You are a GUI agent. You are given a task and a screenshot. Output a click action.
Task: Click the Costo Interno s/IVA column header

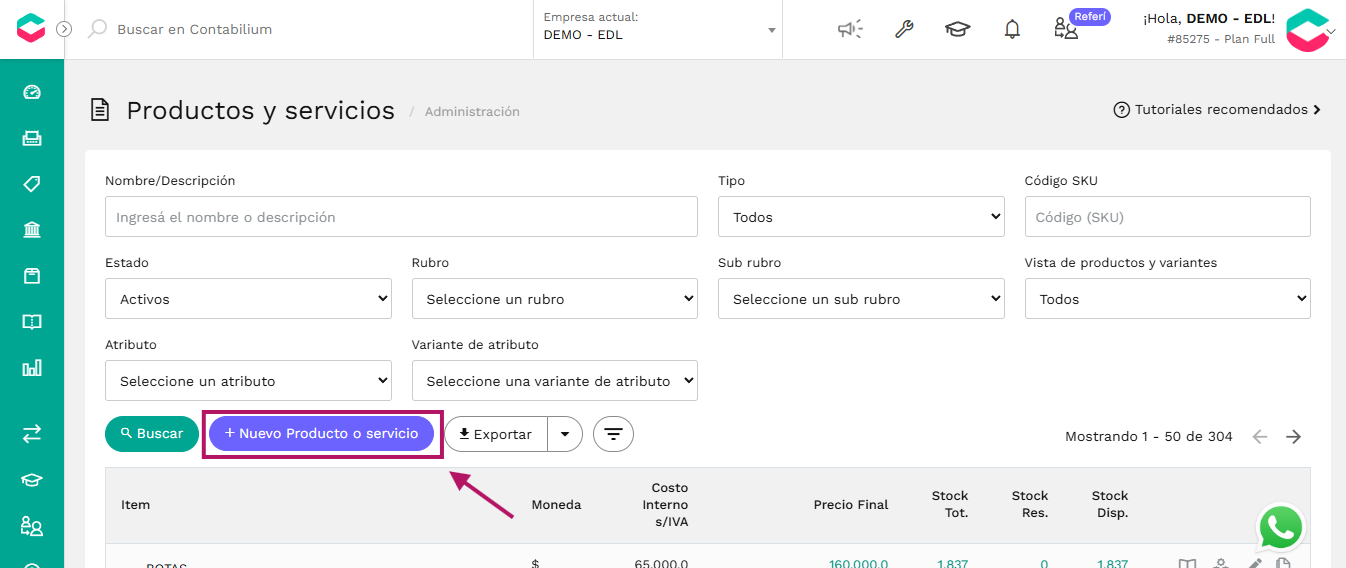click(x=665, y=505)
